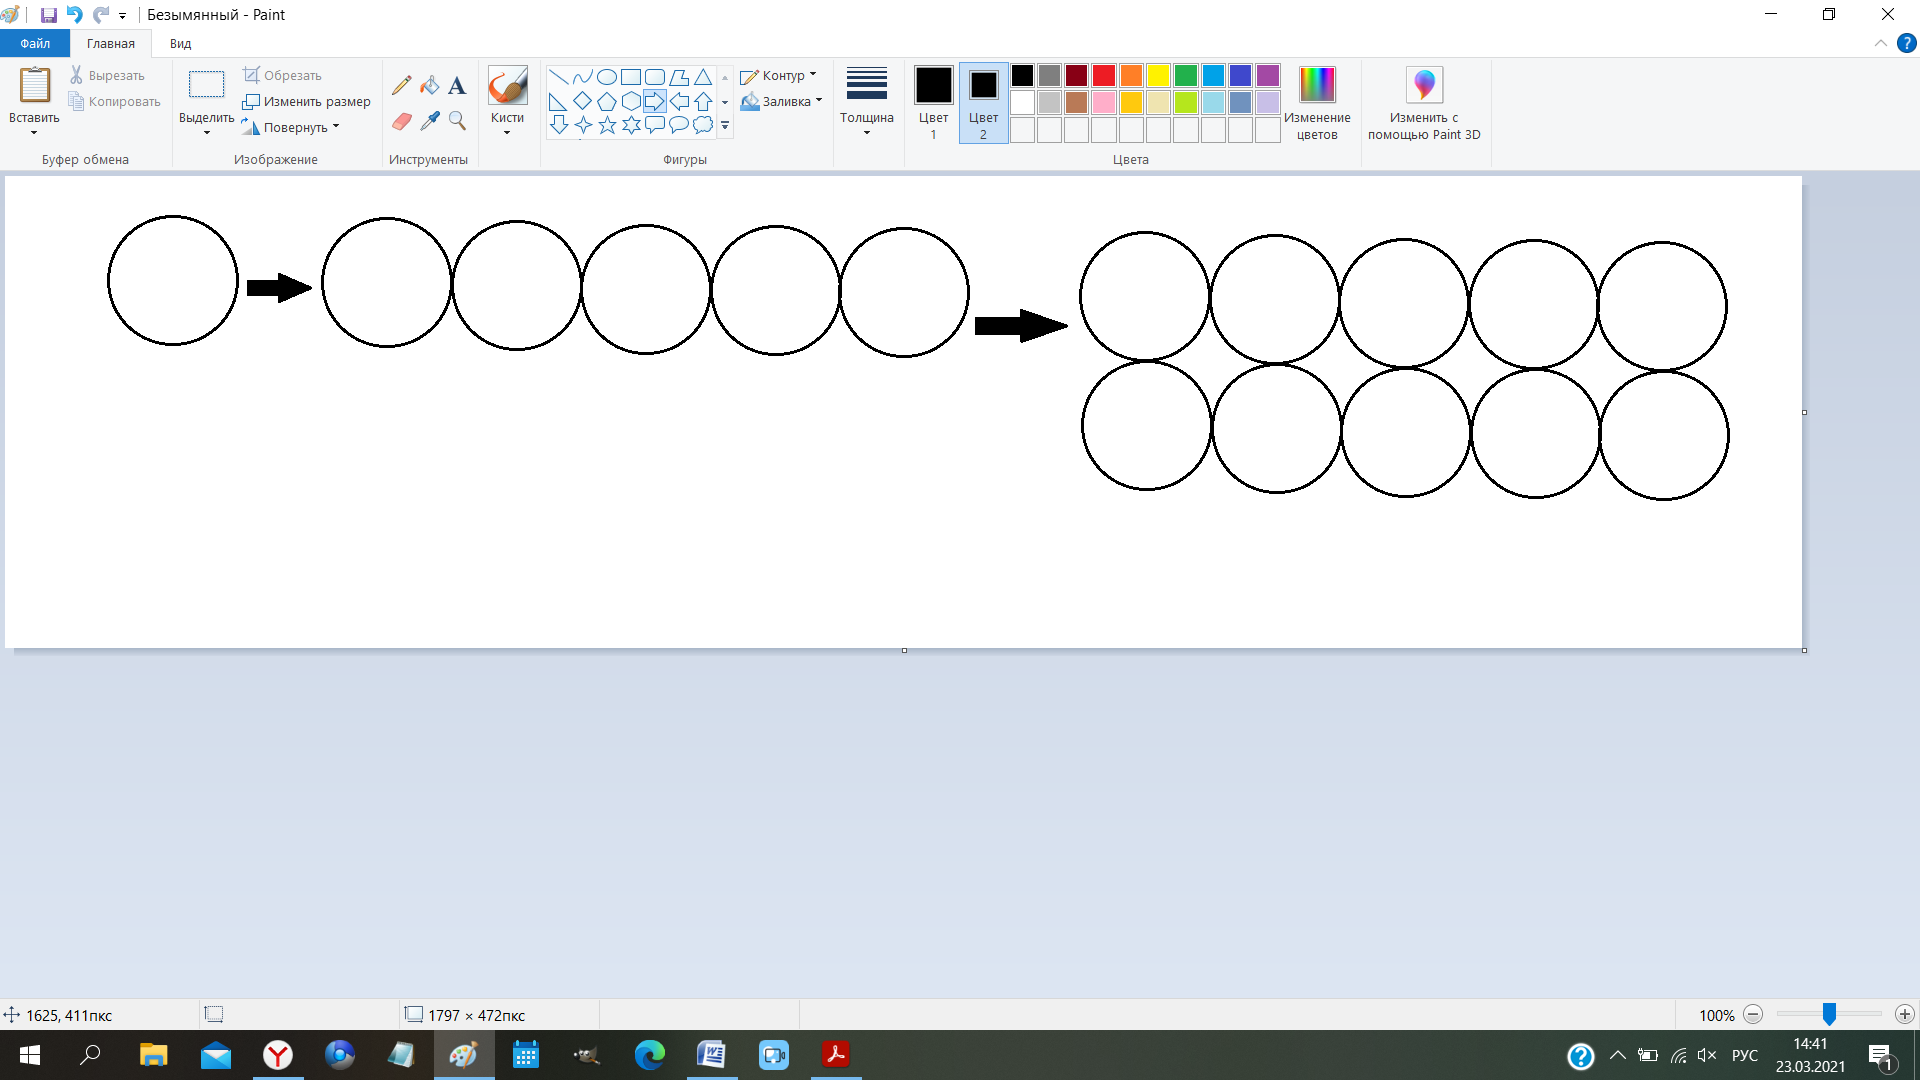Open the Файл menu

point(35,43)
